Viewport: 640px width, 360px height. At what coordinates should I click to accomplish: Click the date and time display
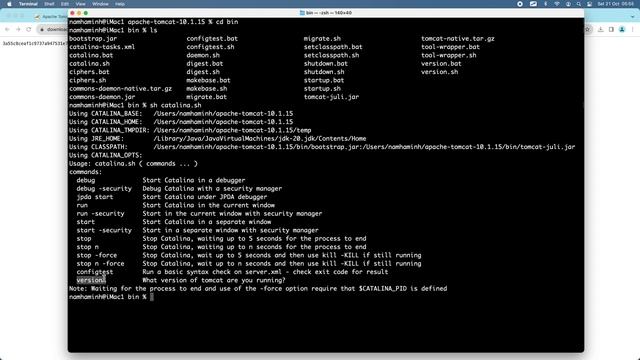tap(616, 4)
